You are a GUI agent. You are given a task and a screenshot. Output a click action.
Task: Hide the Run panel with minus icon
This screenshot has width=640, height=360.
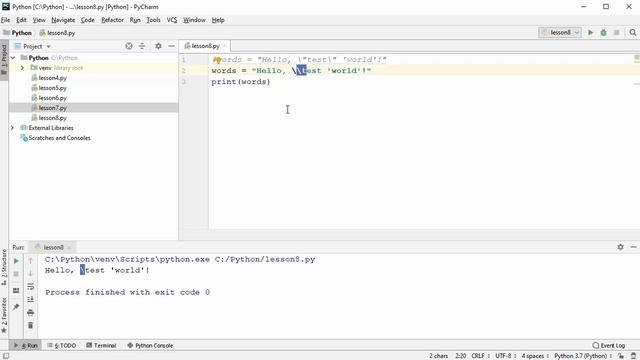coord(633,247)
